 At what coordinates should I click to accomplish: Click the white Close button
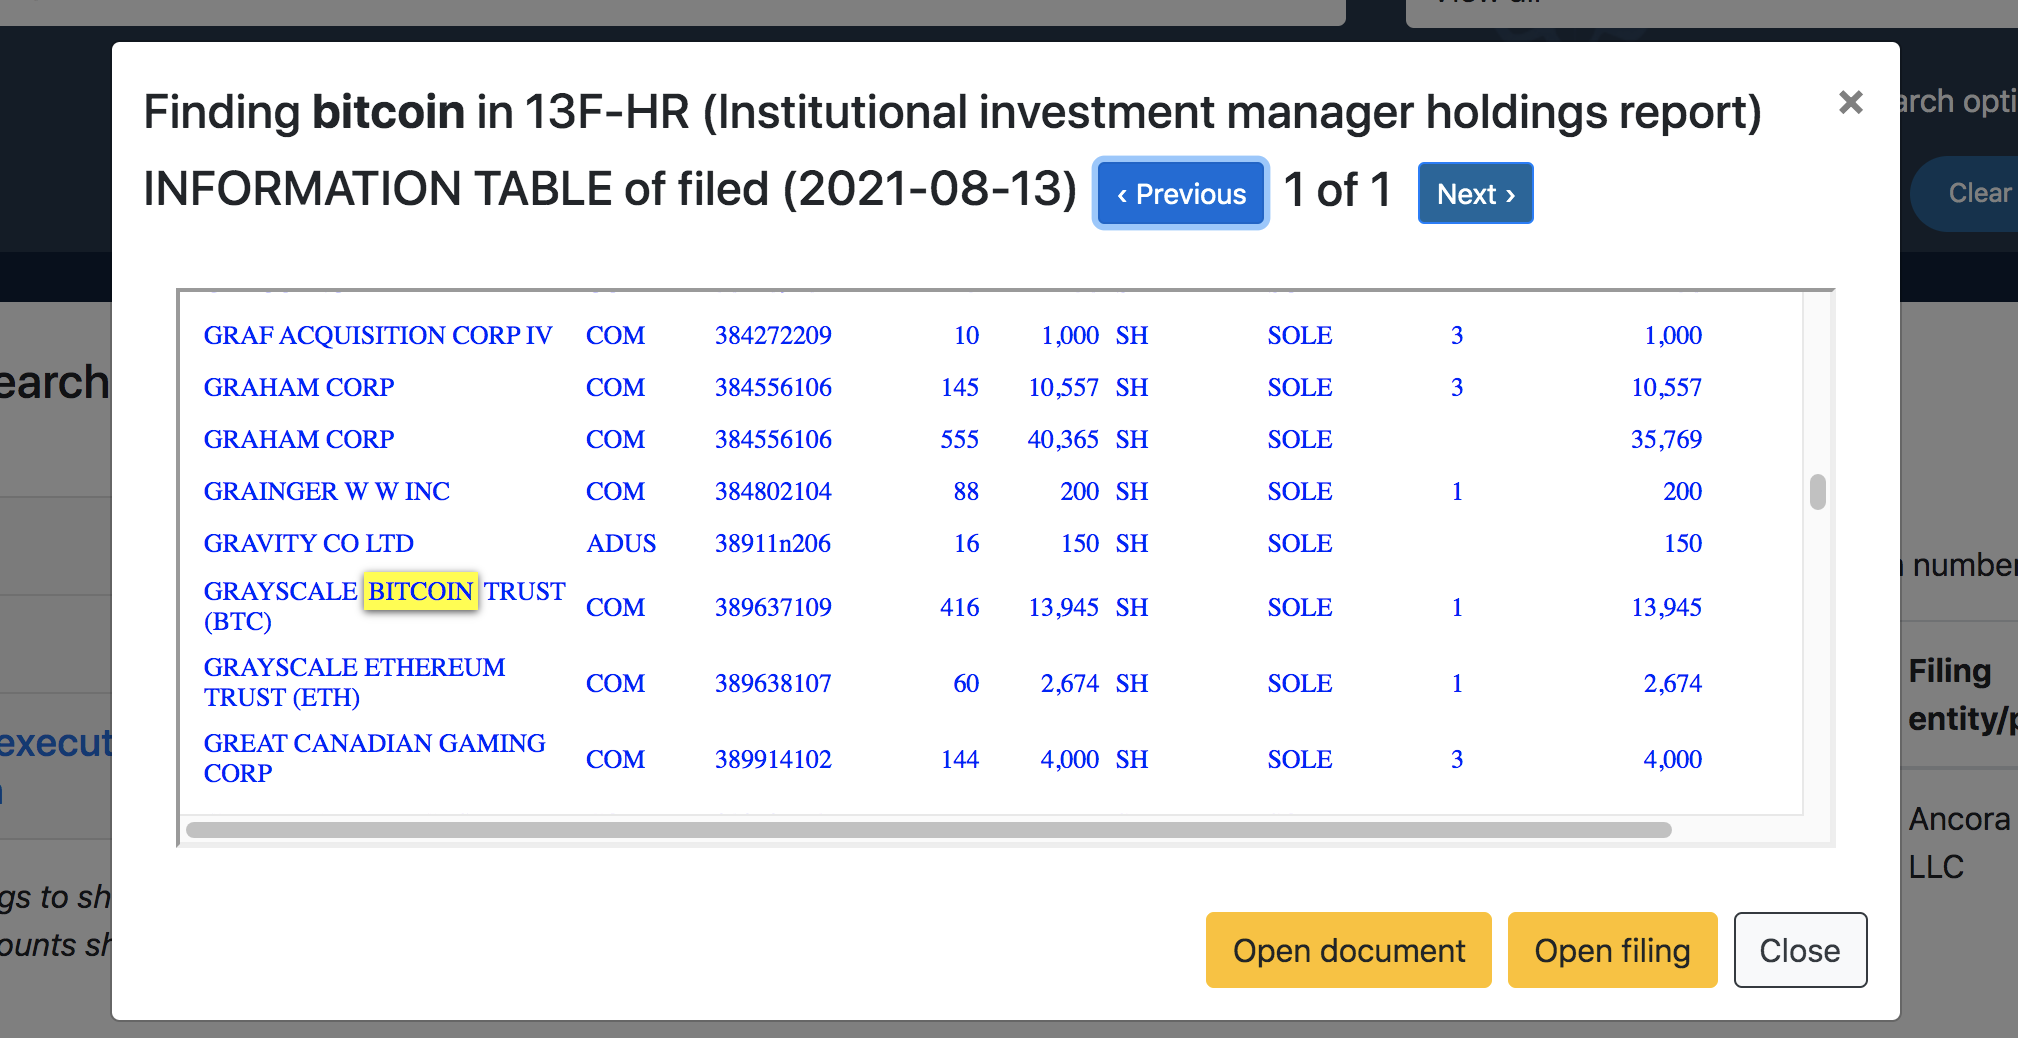tap(1800, 950)
